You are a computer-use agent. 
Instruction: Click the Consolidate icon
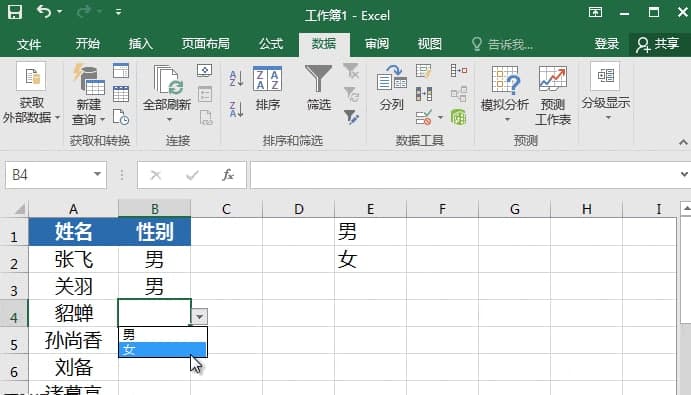click(459, 71)
